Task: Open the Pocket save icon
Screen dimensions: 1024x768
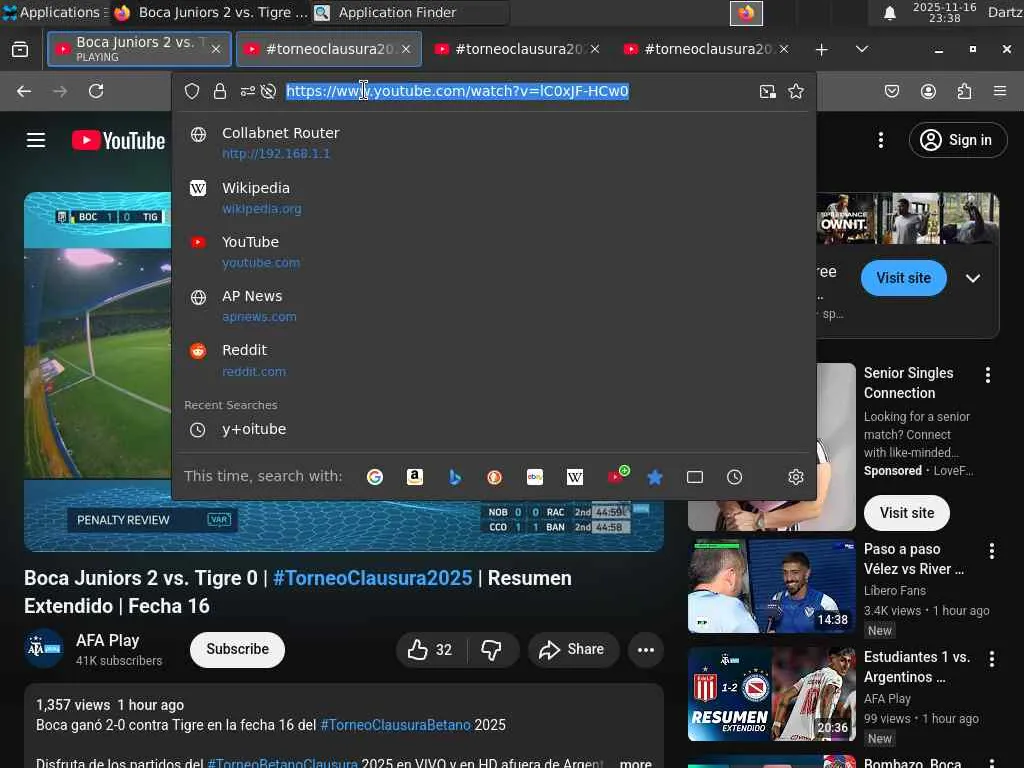Action: (x=892, y=91)
